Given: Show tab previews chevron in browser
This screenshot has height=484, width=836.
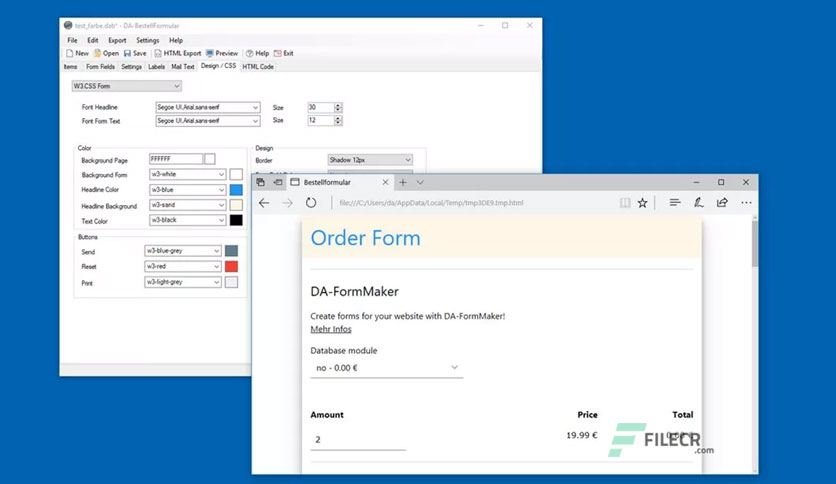Looking at the screenshot, I should tap(420, 182).
